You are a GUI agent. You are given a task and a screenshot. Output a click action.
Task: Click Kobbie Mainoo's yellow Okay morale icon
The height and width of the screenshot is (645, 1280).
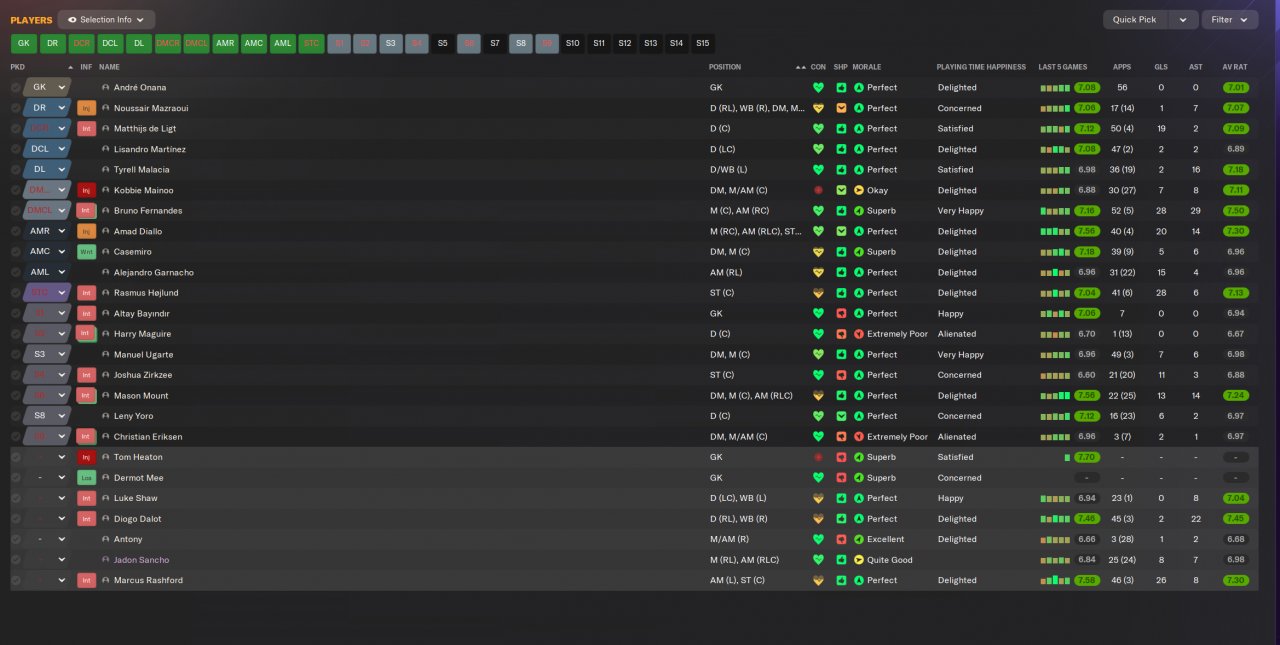pos(859,190)
